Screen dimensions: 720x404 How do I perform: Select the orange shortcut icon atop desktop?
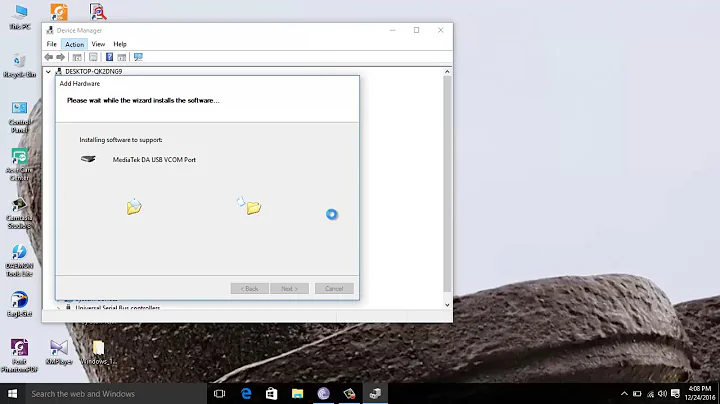(59, 12)
